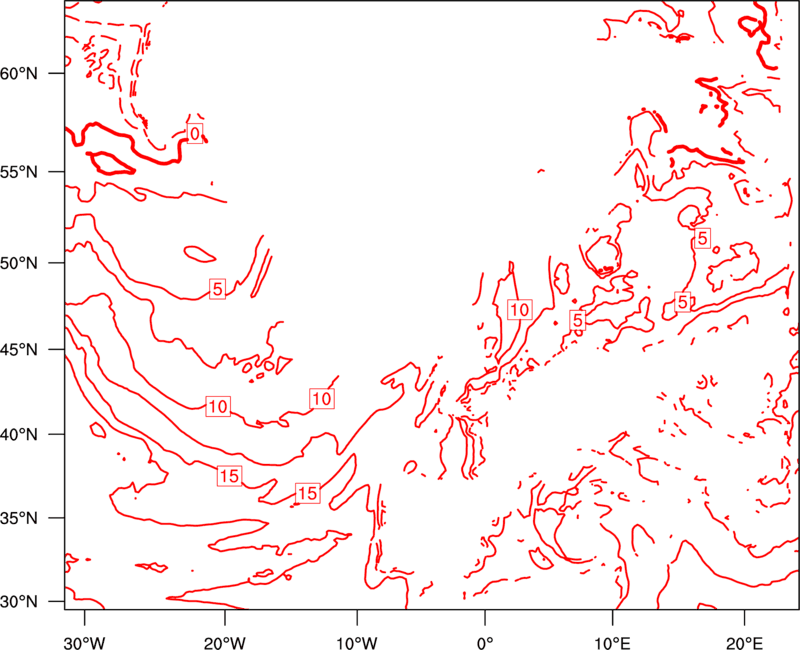Click the 10°W longitude axis label
This screenshot has width=800, height=650.
pos(357,642)
